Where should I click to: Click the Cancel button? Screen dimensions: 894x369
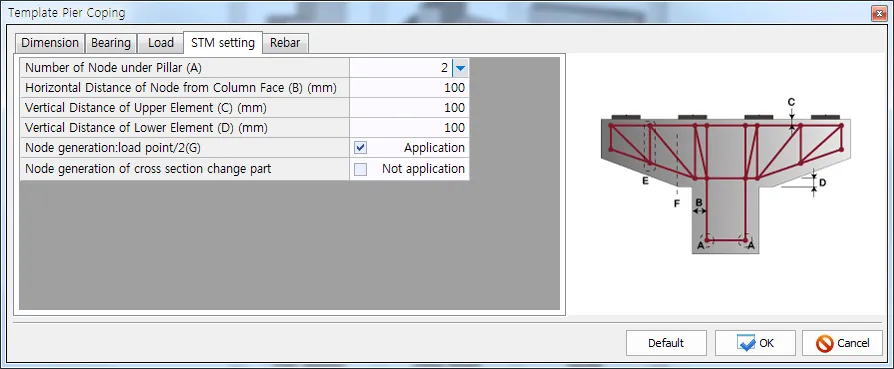842,343
